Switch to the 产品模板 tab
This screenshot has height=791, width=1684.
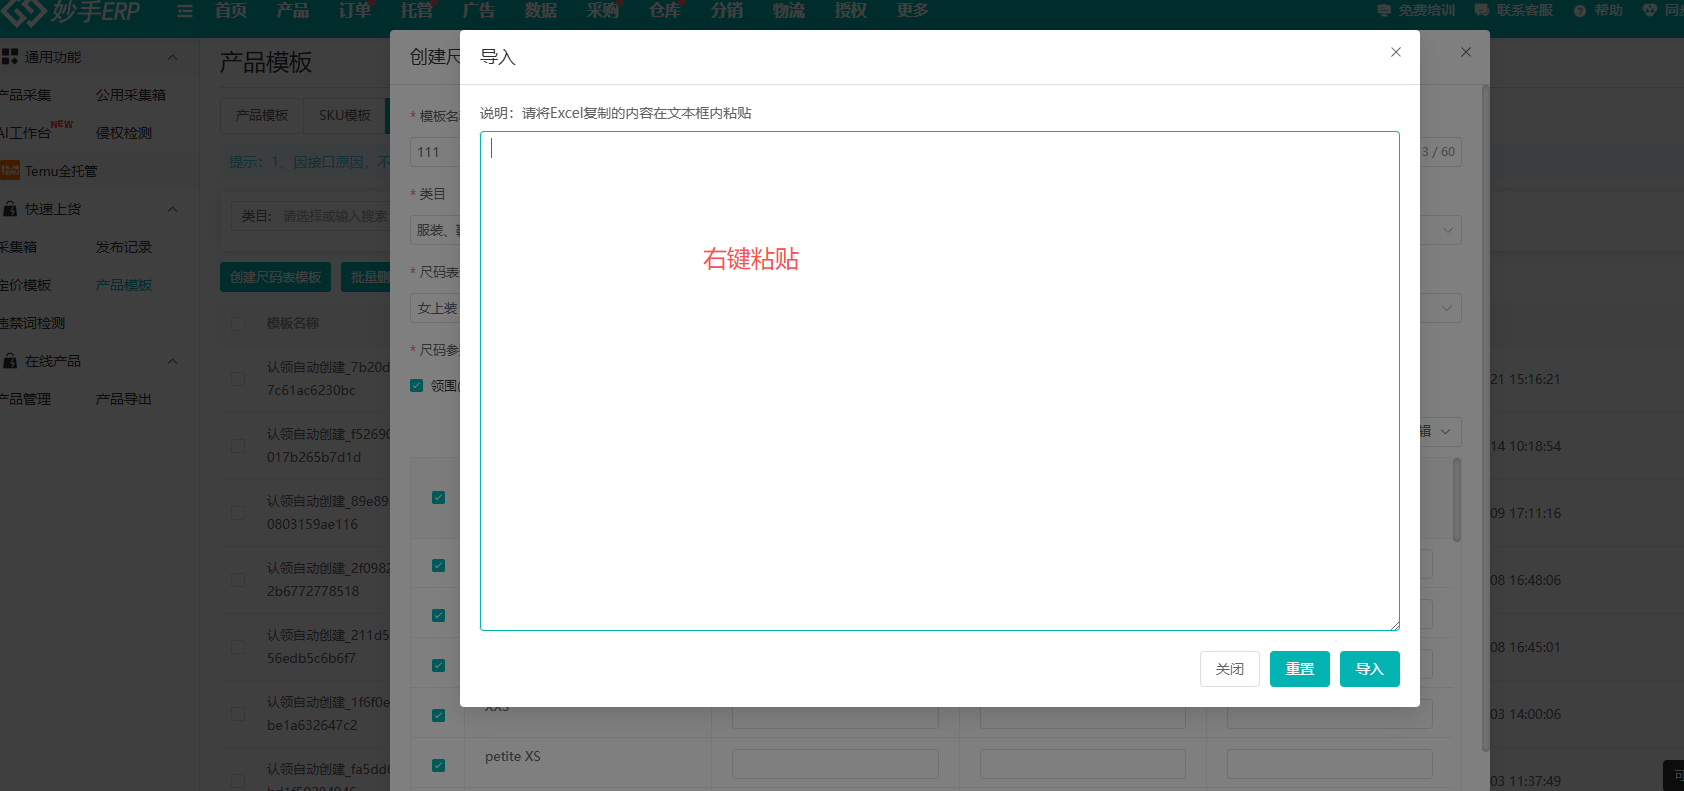click(x=262, y=115)
